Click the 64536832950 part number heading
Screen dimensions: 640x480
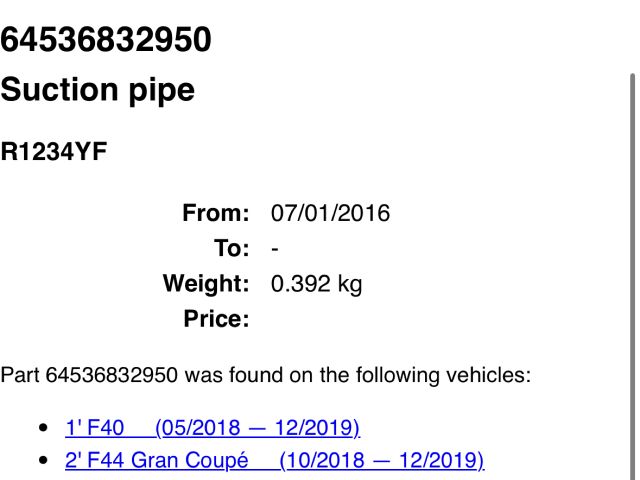tap(106, 40)
